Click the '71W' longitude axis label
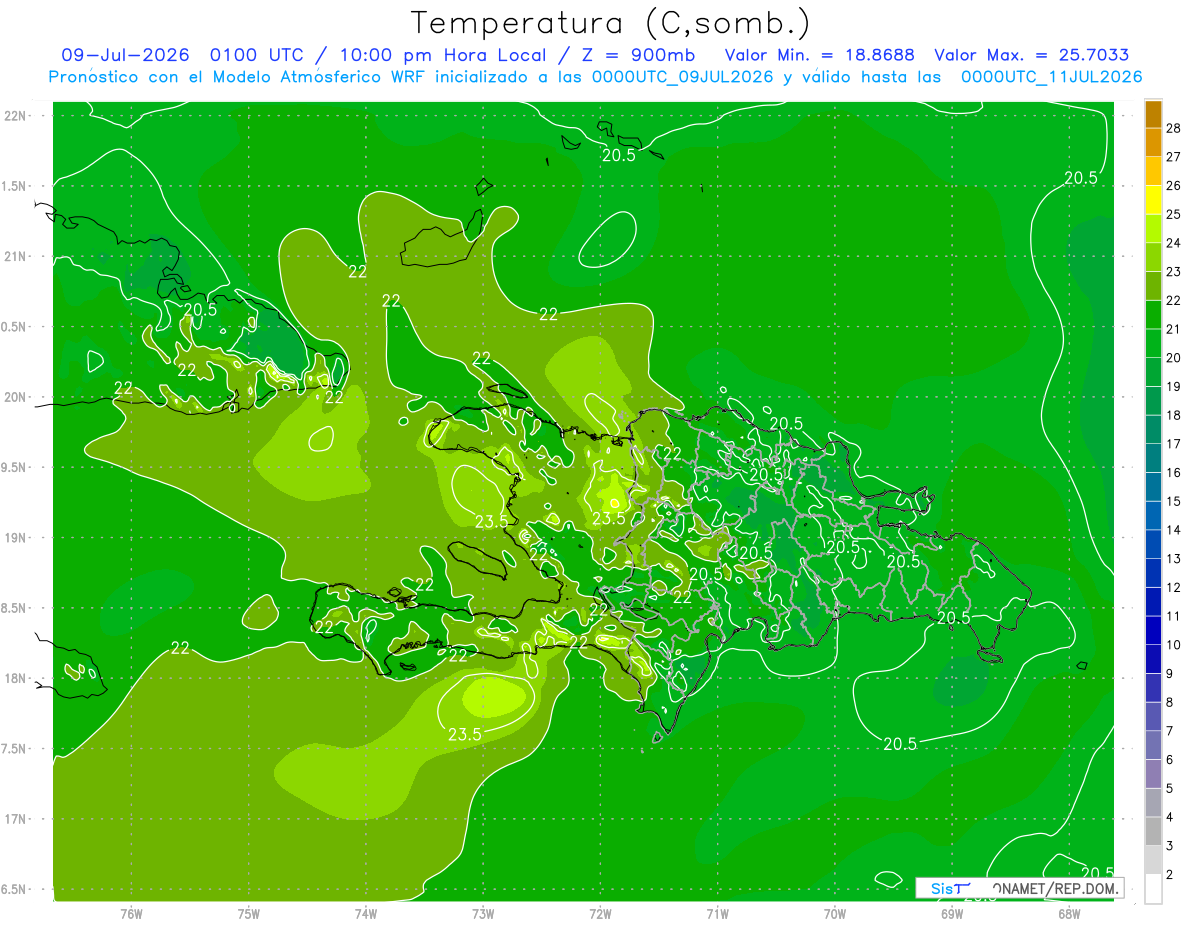 tap(717, 913)
